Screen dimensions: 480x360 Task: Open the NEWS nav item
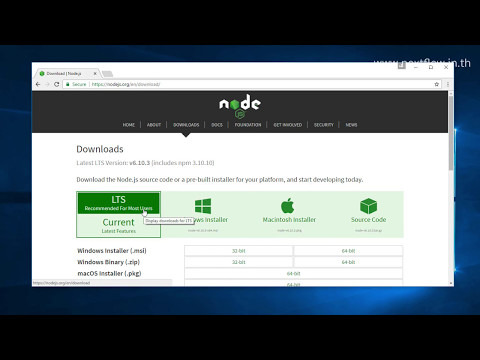tap(351, 125)
